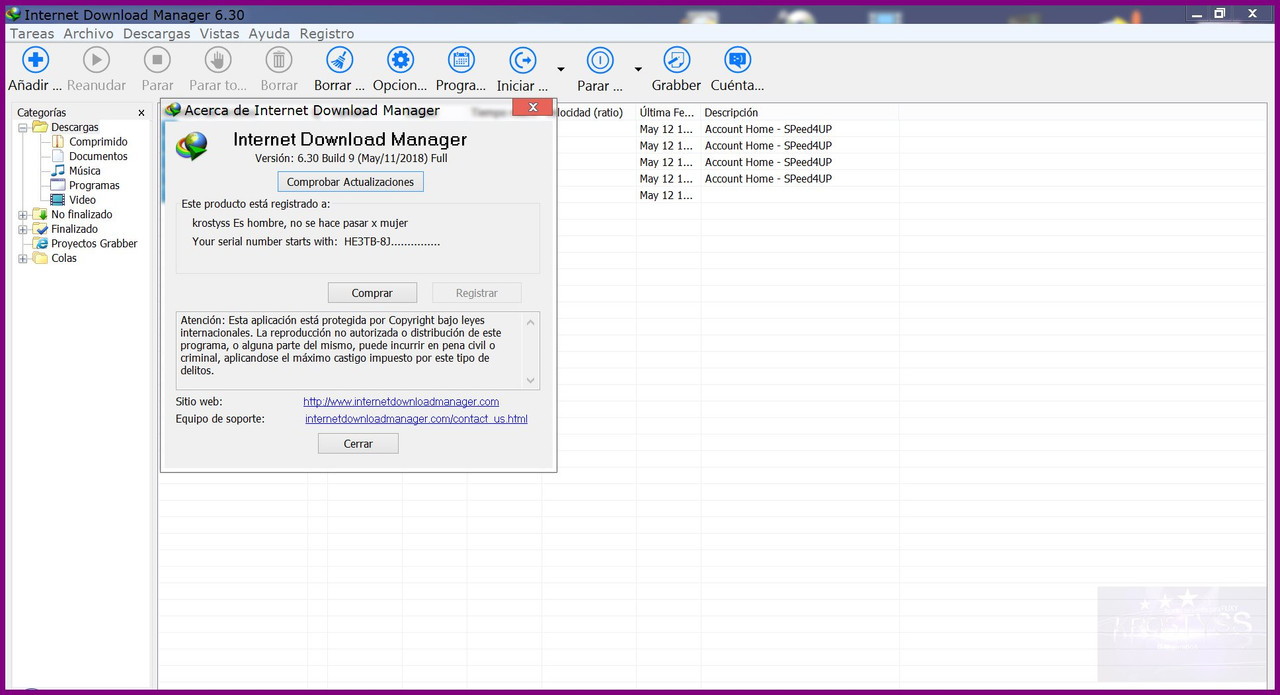Click Comprobar Actualizaciones button
This screenshot has height=695, width=1280.
[350, 182]
